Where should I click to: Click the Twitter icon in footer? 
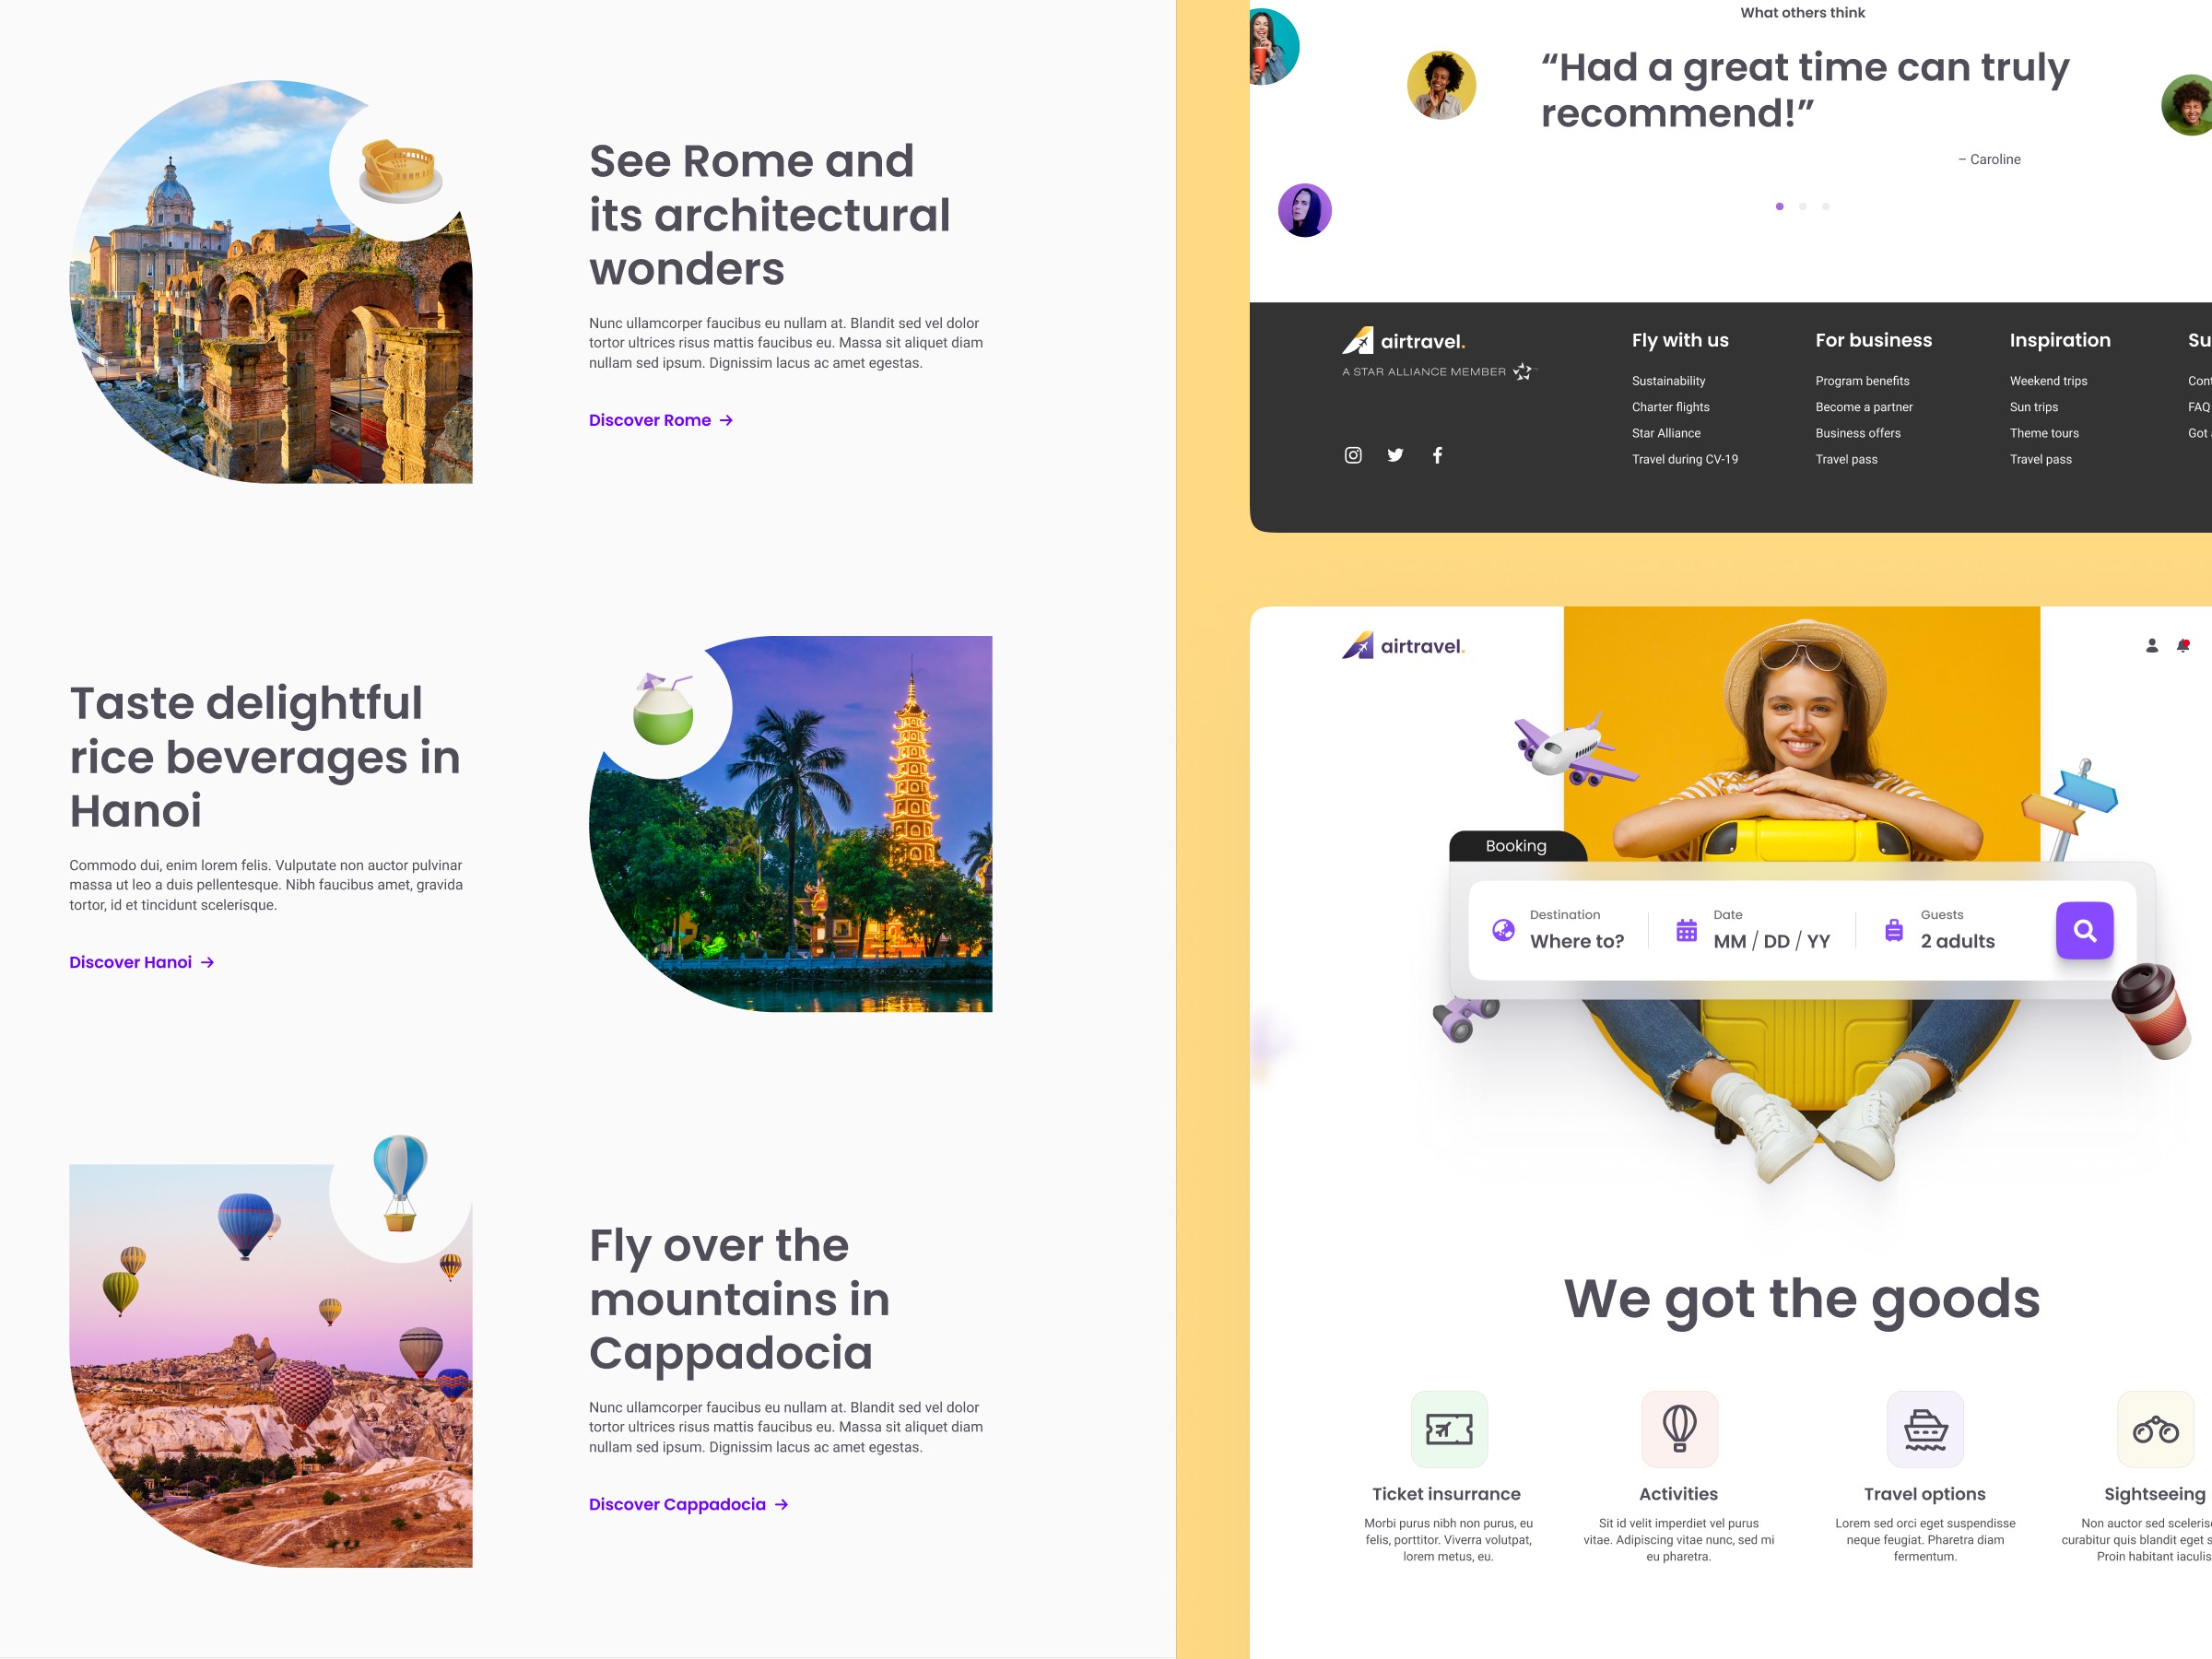pos(1395,454)
